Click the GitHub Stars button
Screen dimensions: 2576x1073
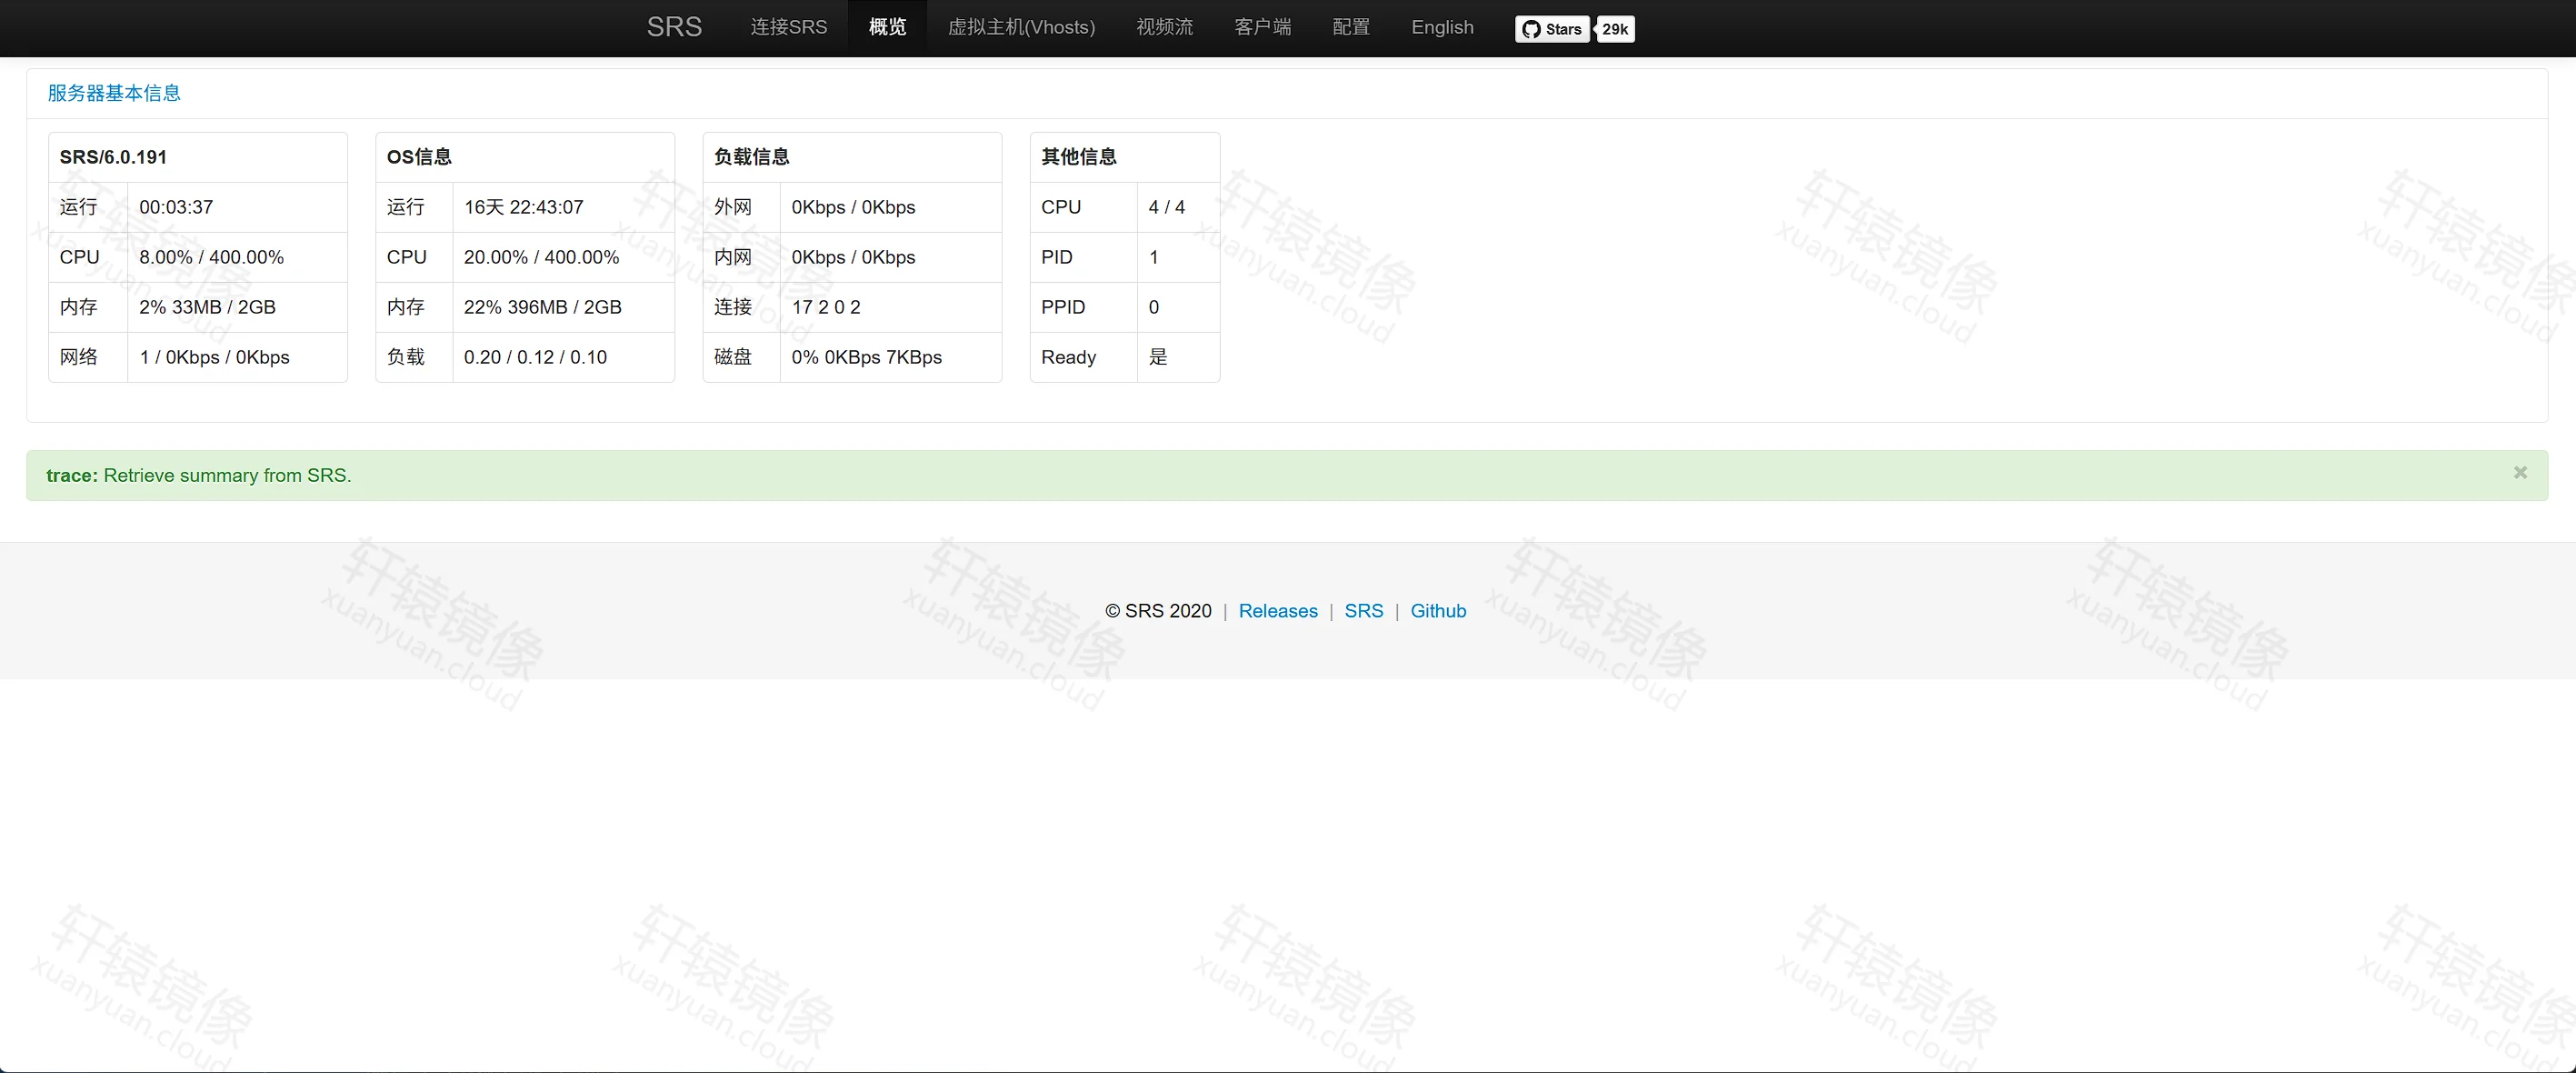click(x=1552, y=29)
